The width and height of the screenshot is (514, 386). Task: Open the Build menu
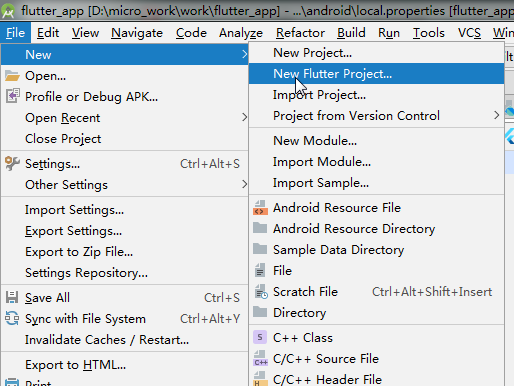[x=351, y=33]
